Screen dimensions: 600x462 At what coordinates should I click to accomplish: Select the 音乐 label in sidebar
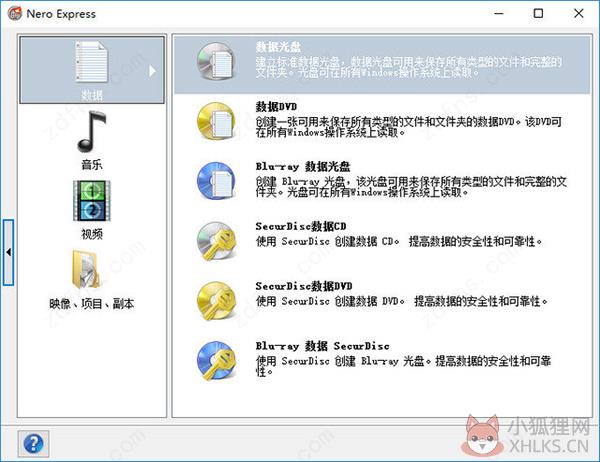point(92,165)
